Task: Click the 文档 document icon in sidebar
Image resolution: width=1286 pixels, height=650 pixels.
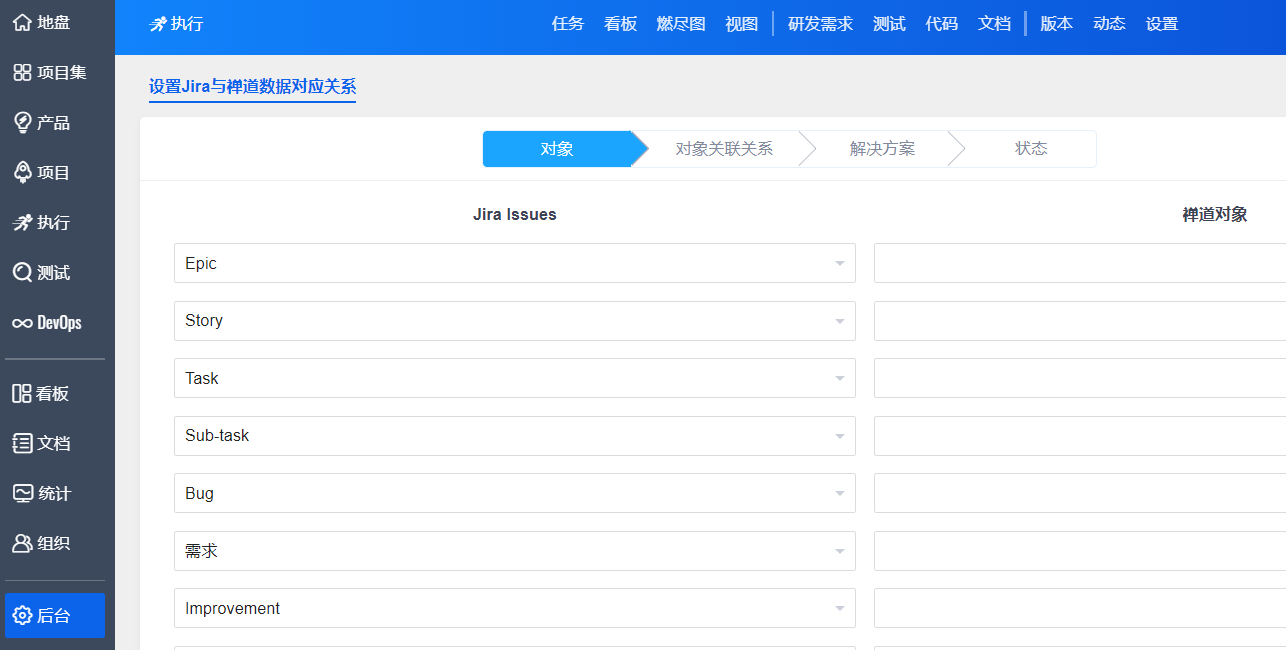Action: [22, 443]
